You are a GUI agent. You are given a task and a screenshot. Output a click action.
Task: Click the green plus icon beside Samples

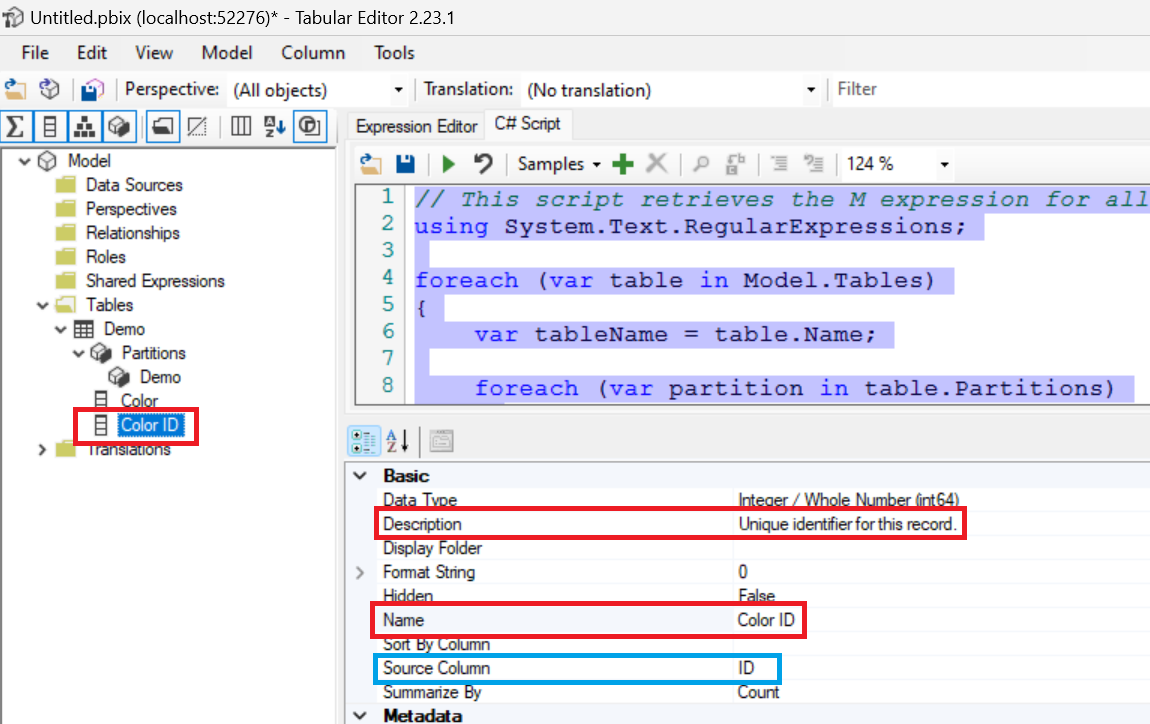click(623, 164)
